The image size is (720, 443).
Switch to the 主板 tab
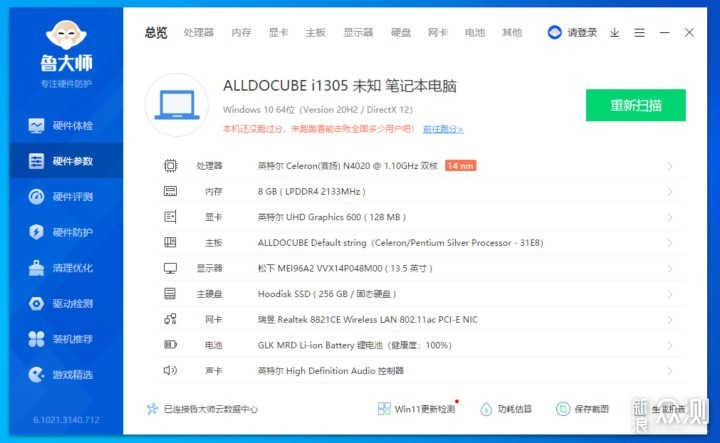(x=315, y=33)
